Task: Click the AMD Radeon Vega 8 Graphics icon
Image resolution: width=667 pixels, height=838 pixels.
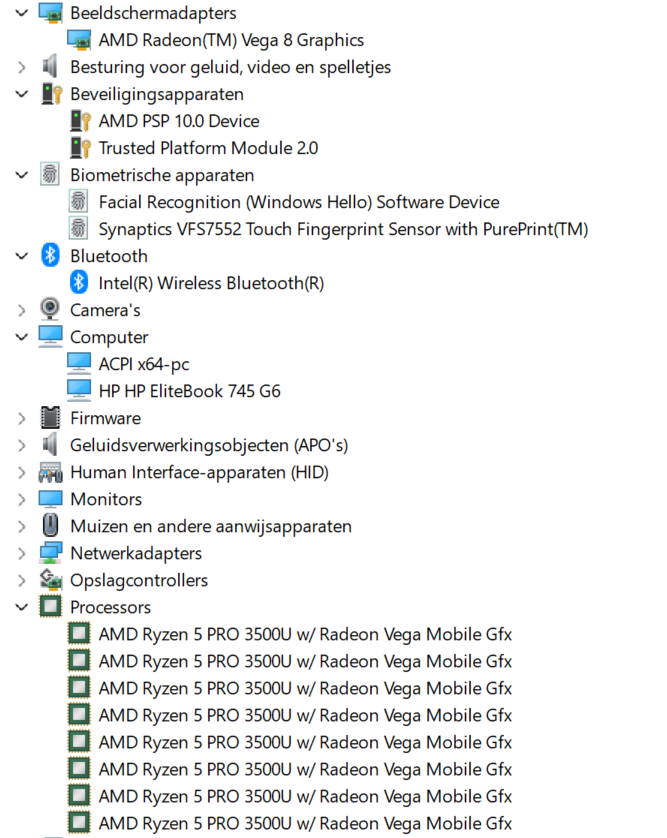Action: 79,40
